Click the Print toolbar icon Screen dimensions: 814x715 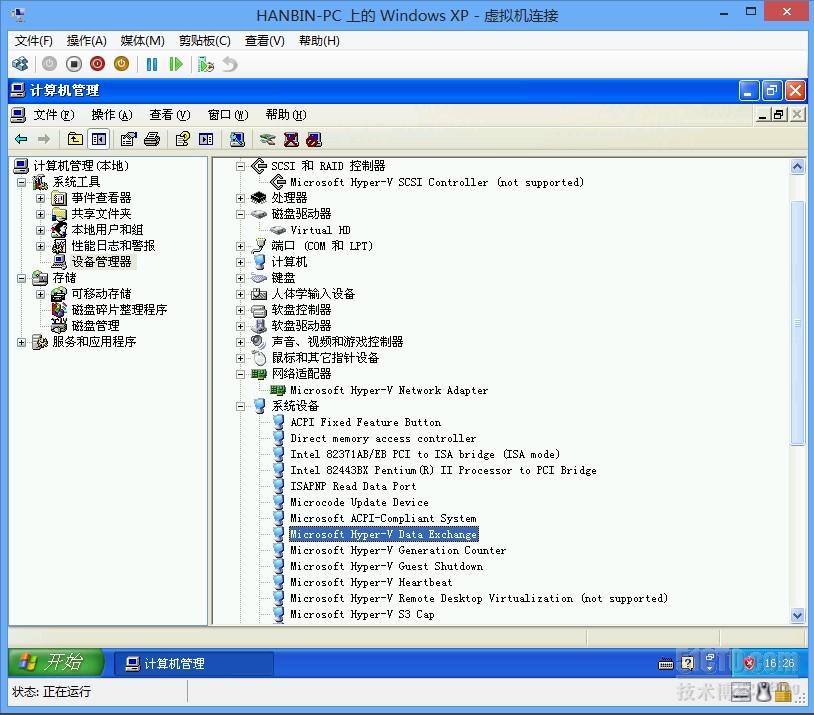point(152,139)
